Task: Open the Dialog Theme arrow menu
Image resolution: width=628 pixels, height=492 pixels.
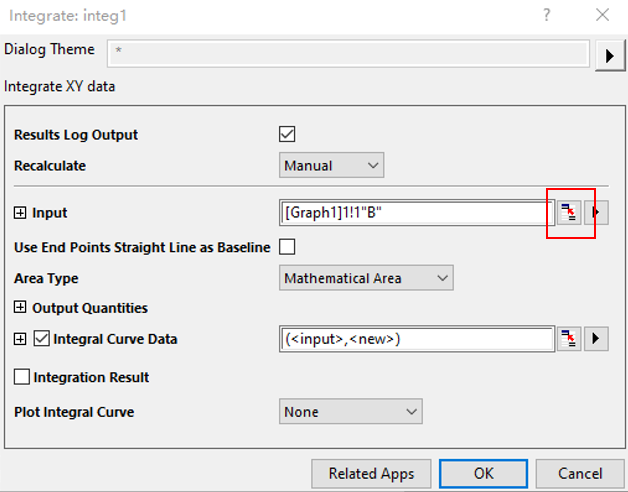Action: [609, 55]
